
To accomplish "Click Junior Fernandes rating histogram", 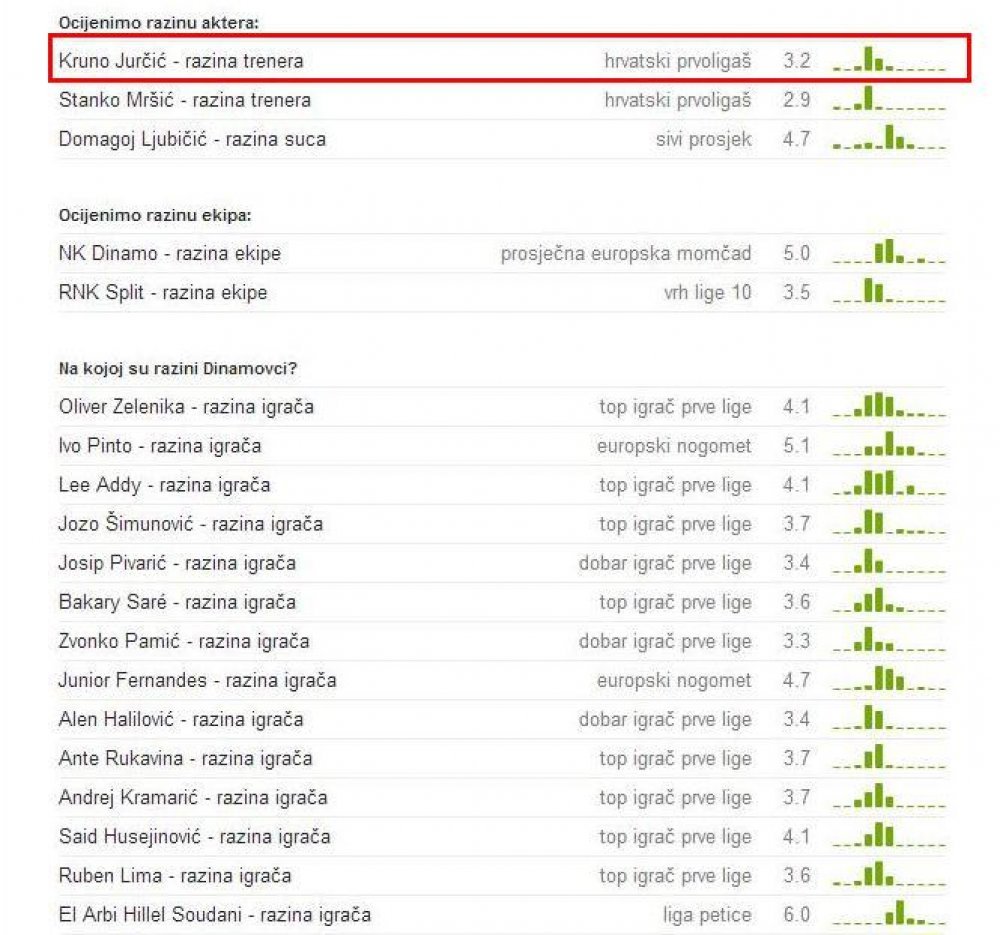I will point(889,678).
